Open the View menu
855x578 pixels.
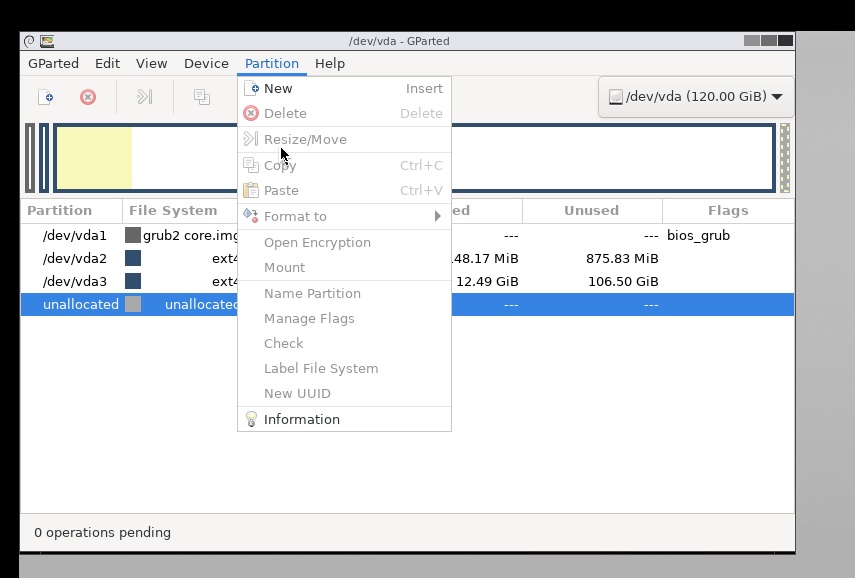[152, 63]
